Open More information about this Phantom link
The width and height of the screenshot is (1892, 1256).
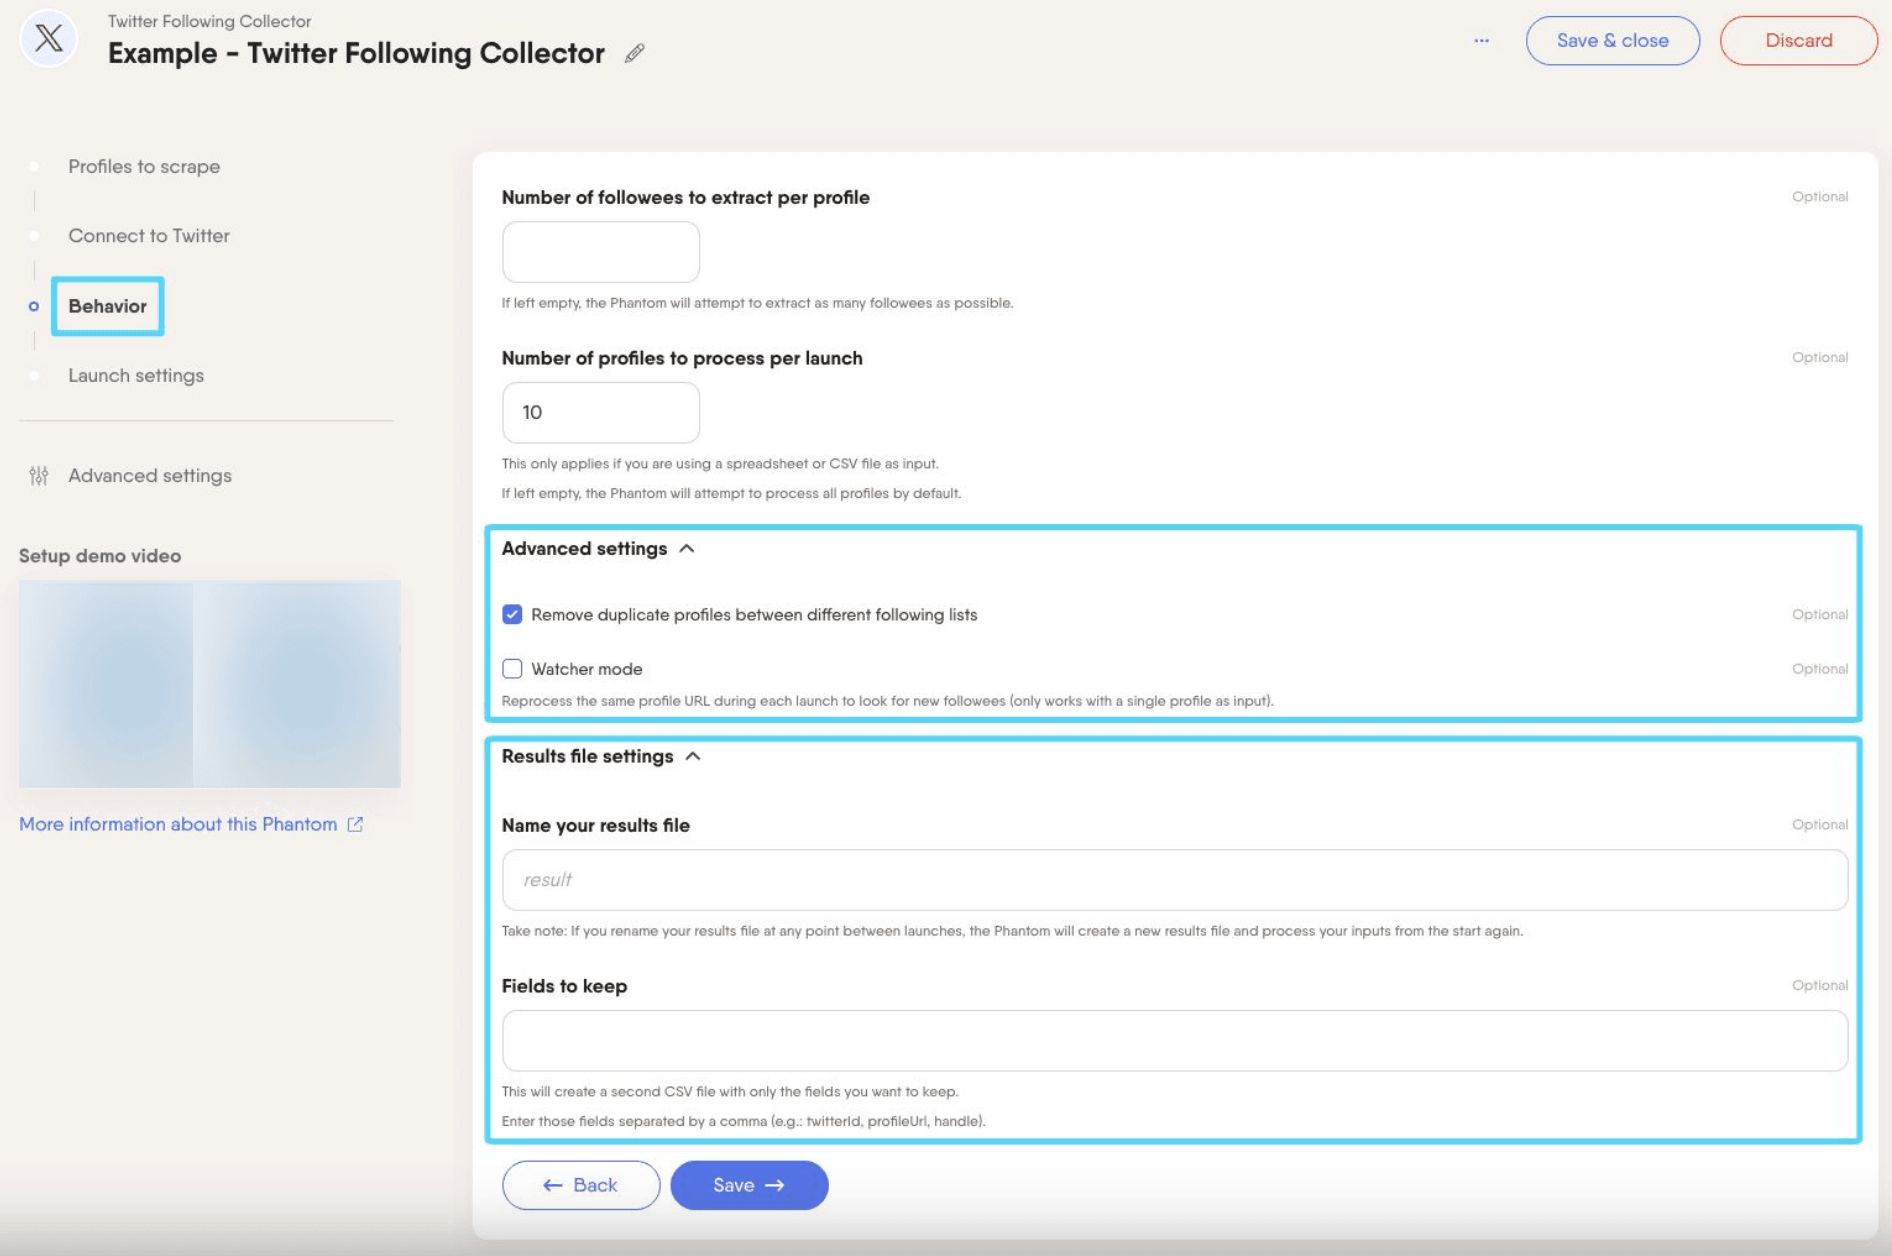tap(178, 824)
